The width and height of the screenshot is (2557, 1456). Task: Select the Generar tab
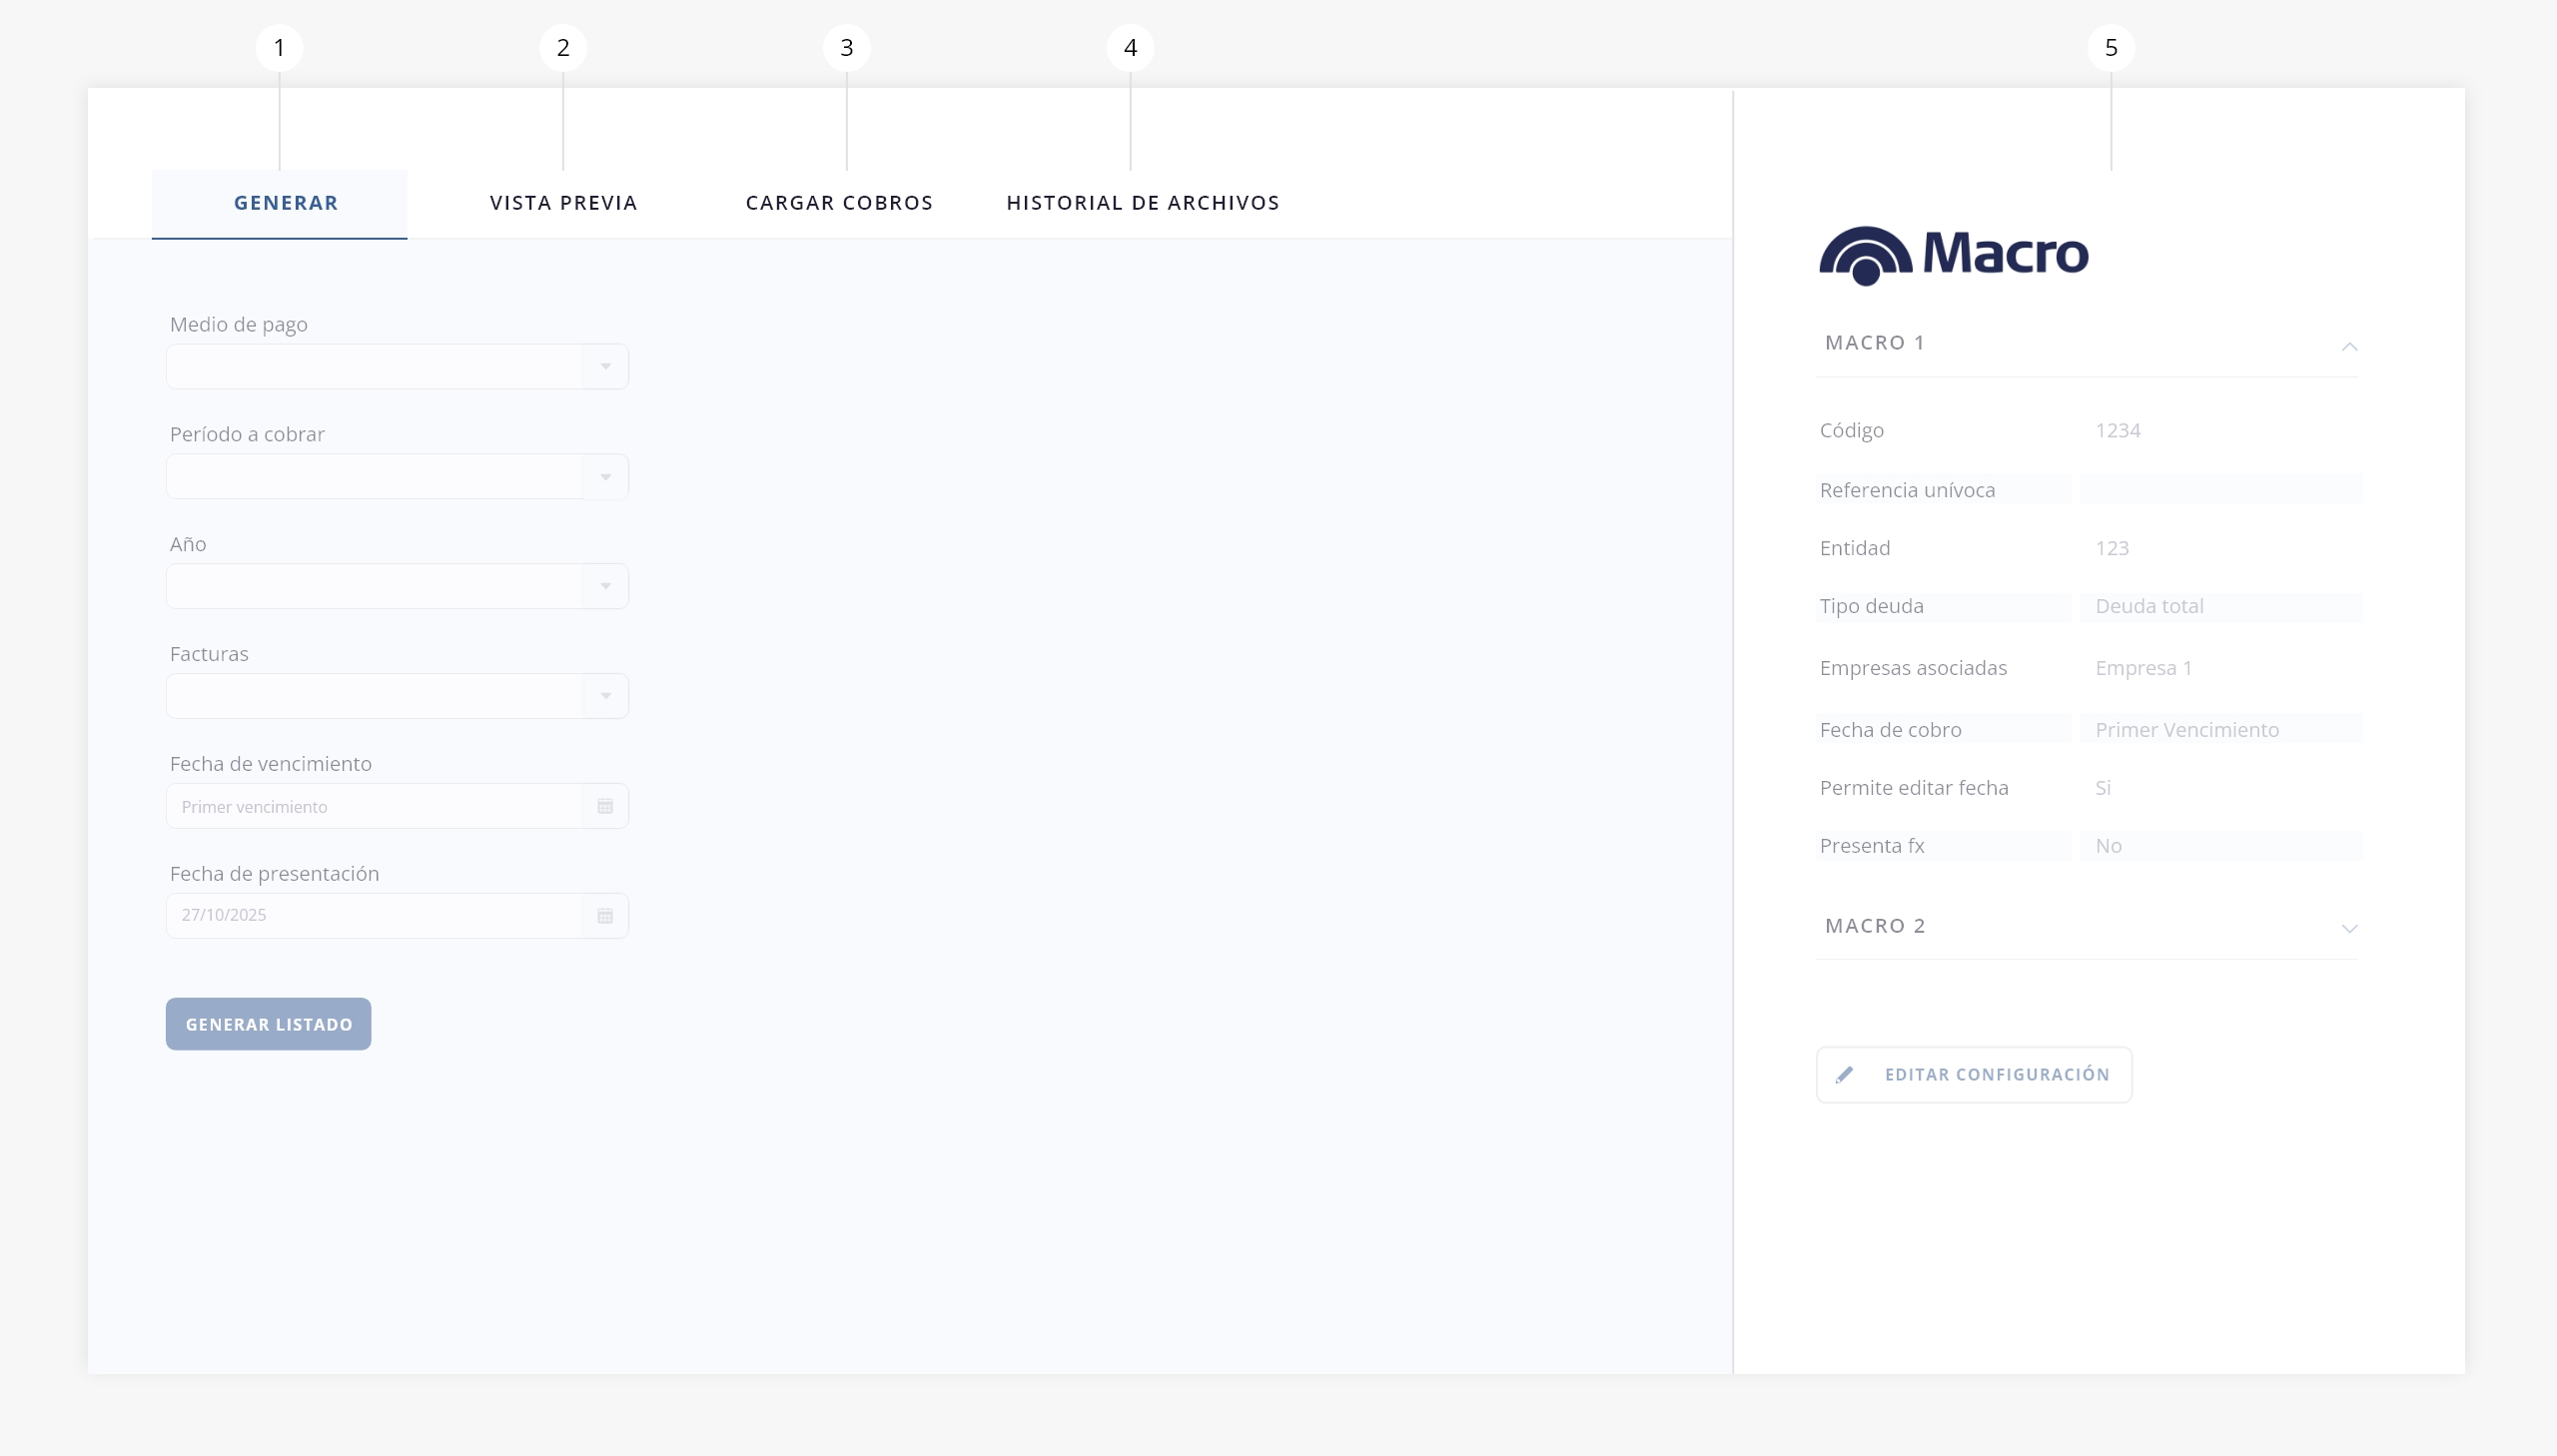[285, 203]
